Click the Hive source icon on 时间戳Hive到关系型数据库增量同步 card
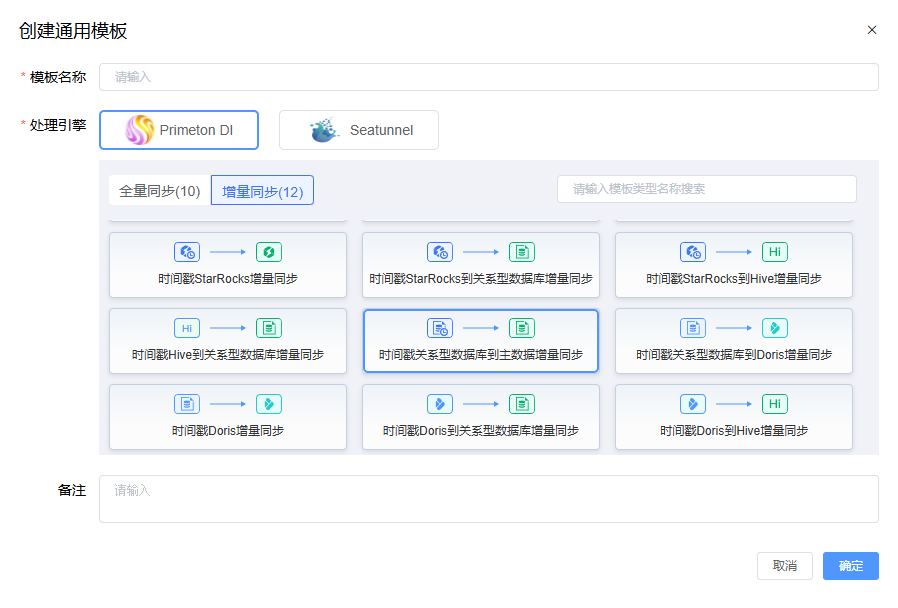The height and width of the screenshot is (608, 898). point(186,327)
